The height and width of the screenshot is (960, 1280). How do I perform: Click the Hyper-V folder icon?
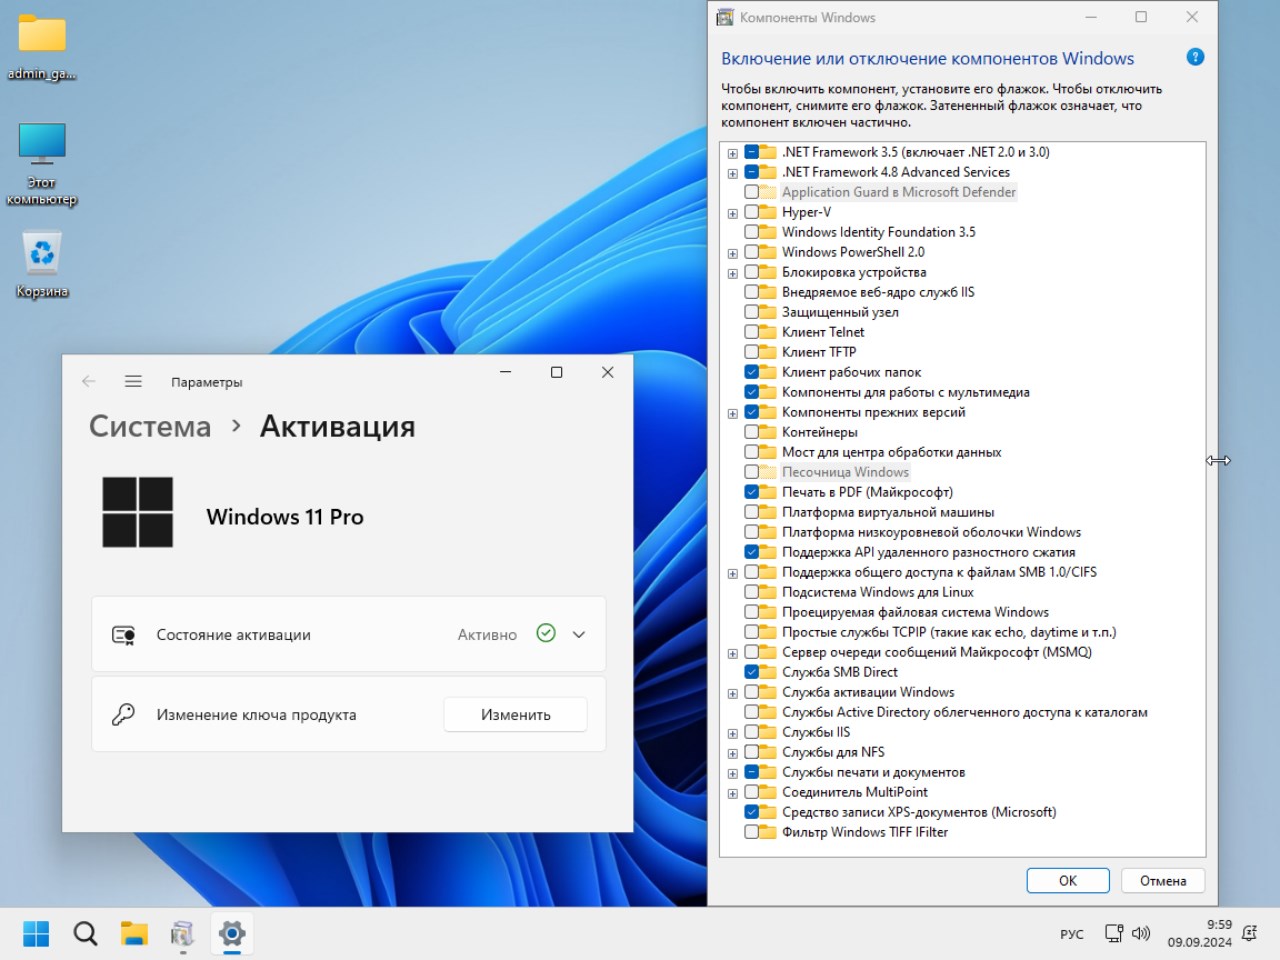(x=768, y=212)
